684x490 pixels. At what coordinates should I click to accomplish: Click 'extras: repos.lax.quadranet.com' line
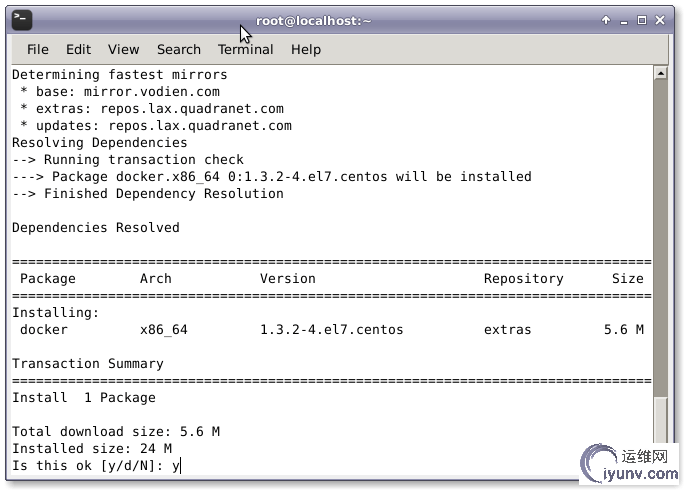pos(152,109)
